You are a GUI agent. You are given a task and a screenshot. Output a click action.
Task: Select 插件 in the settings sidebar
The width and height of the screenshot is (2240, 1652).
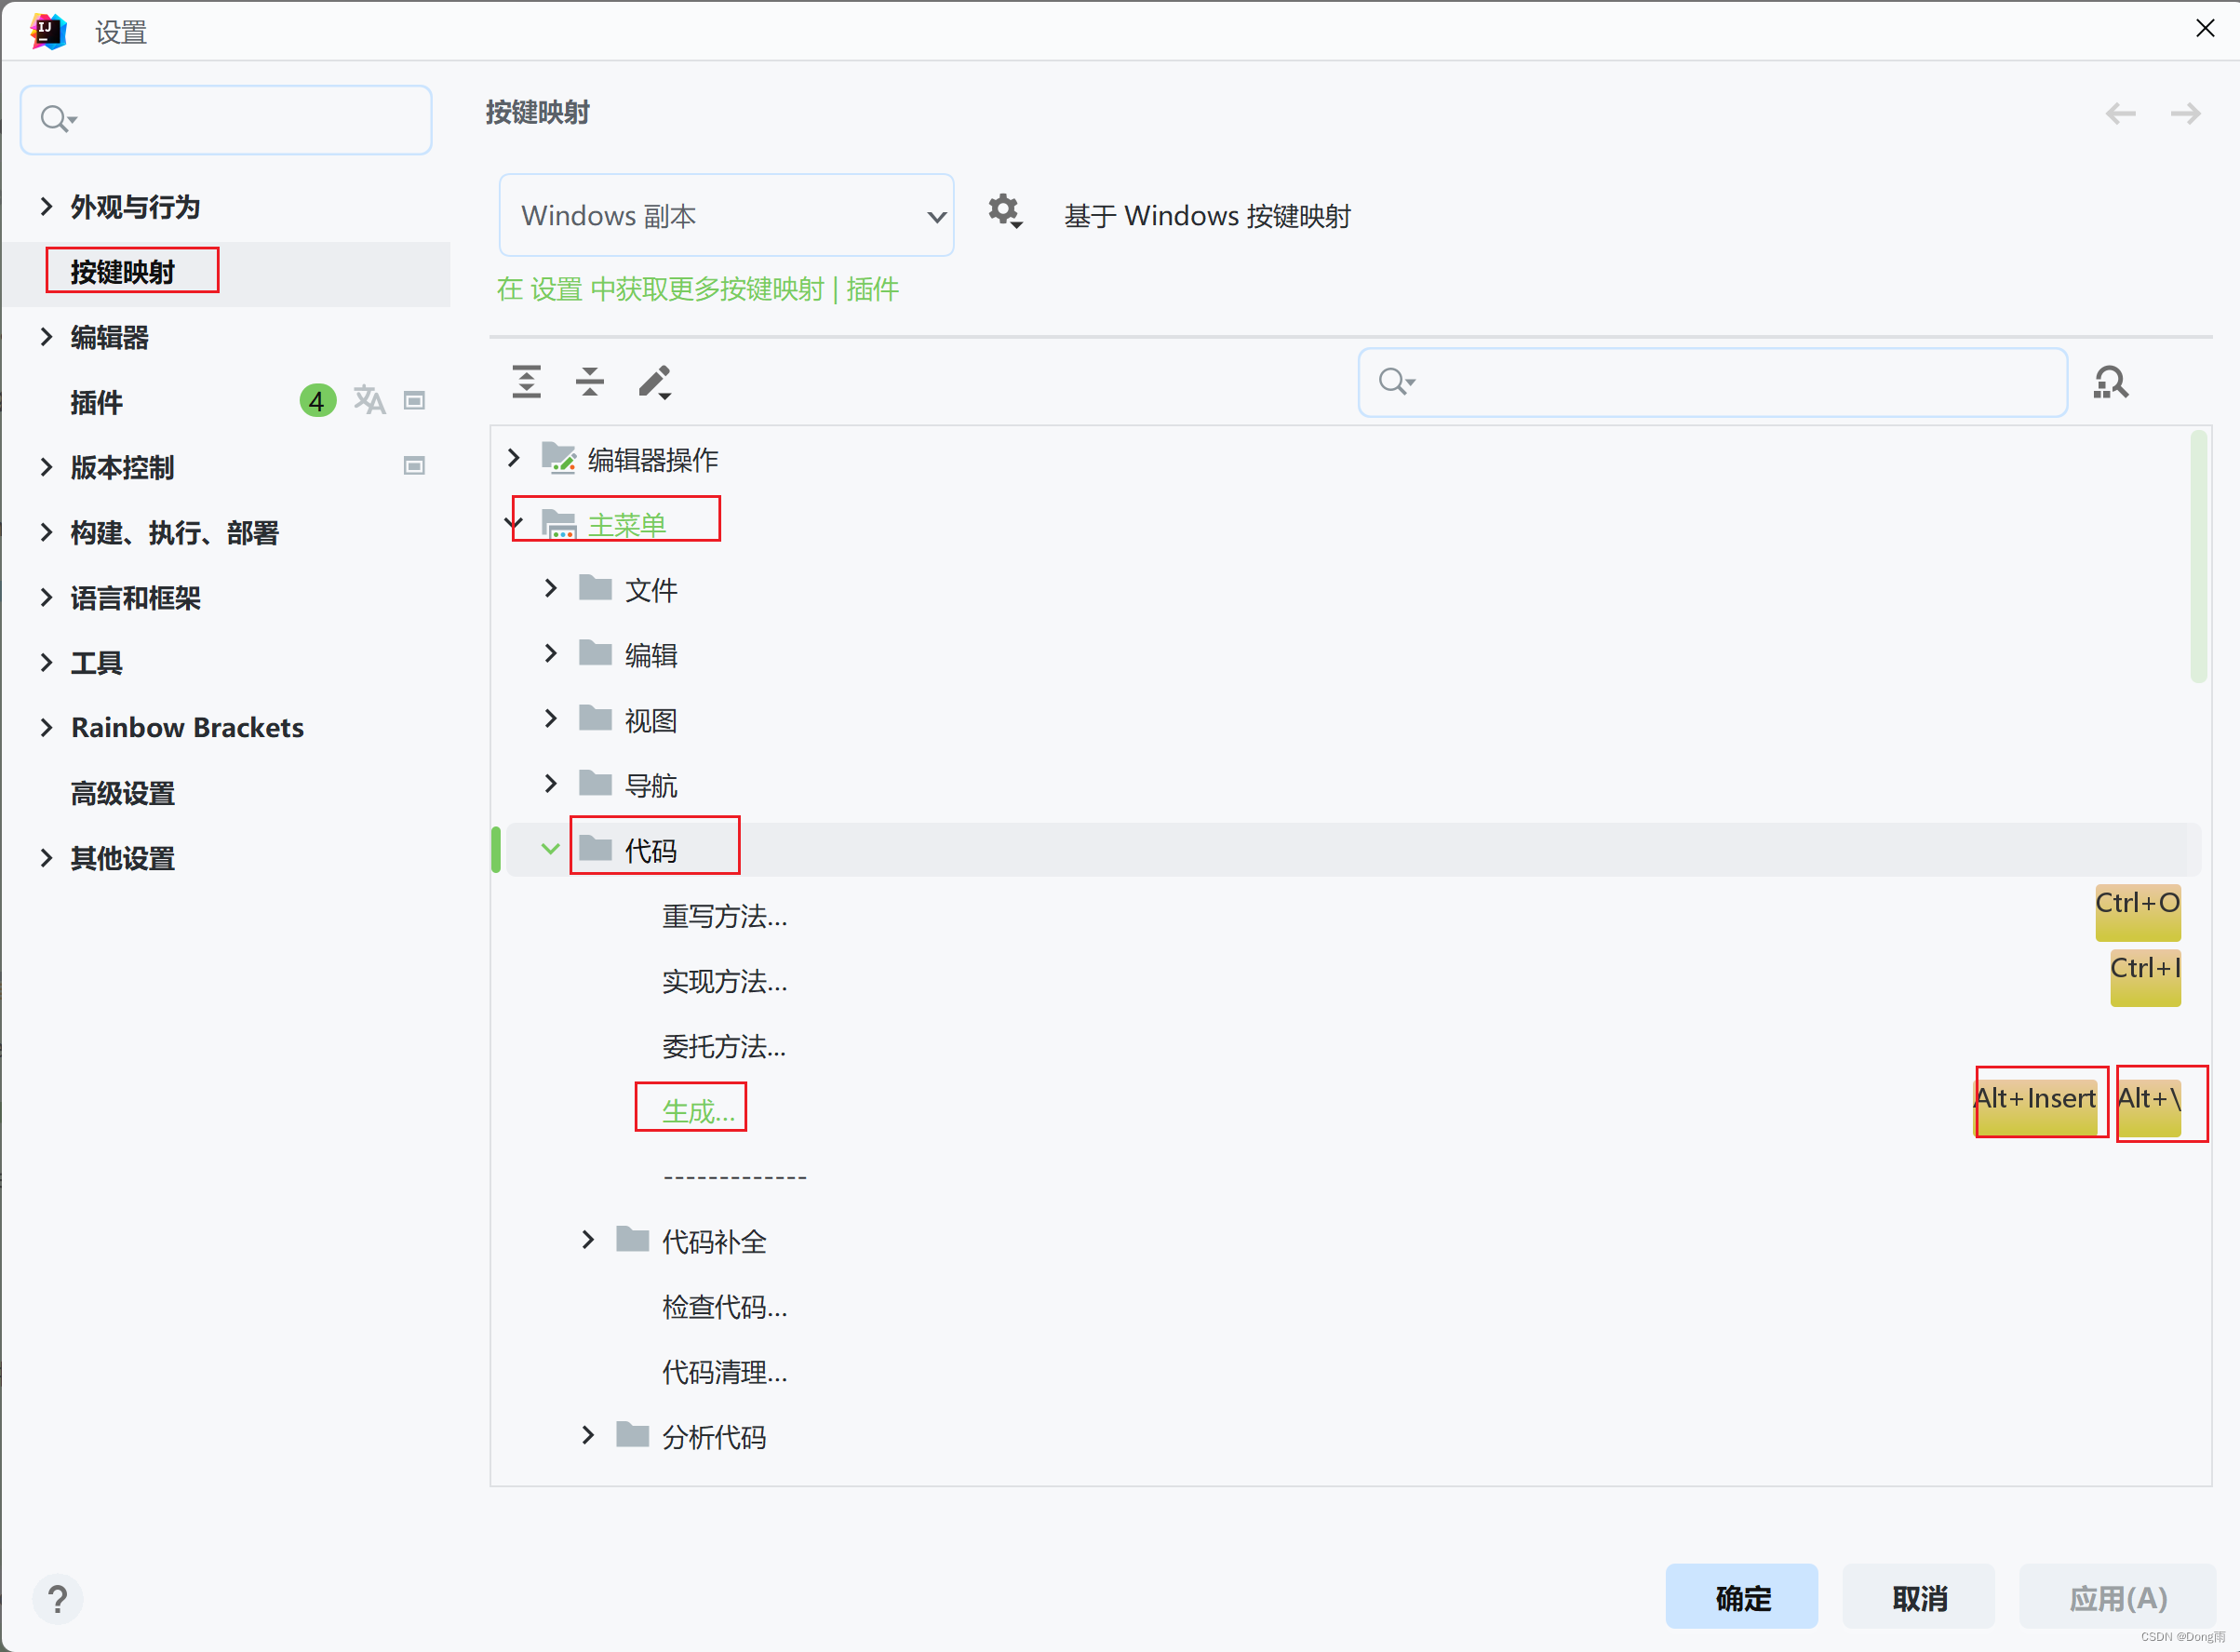point(97,402)
